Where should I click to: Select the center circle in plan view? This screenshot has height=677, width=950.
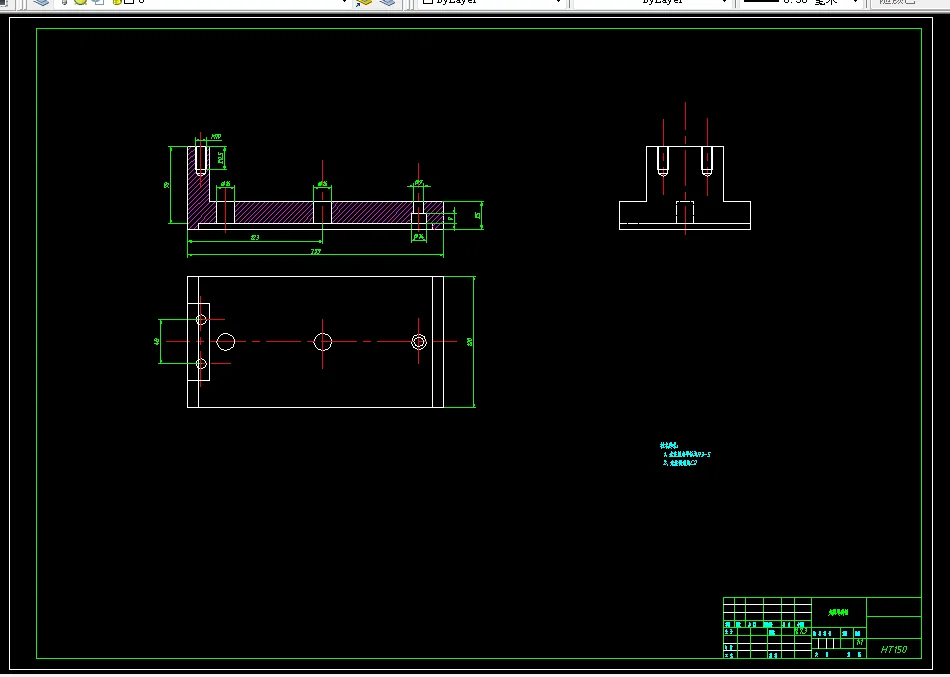(x=323, y=342)
